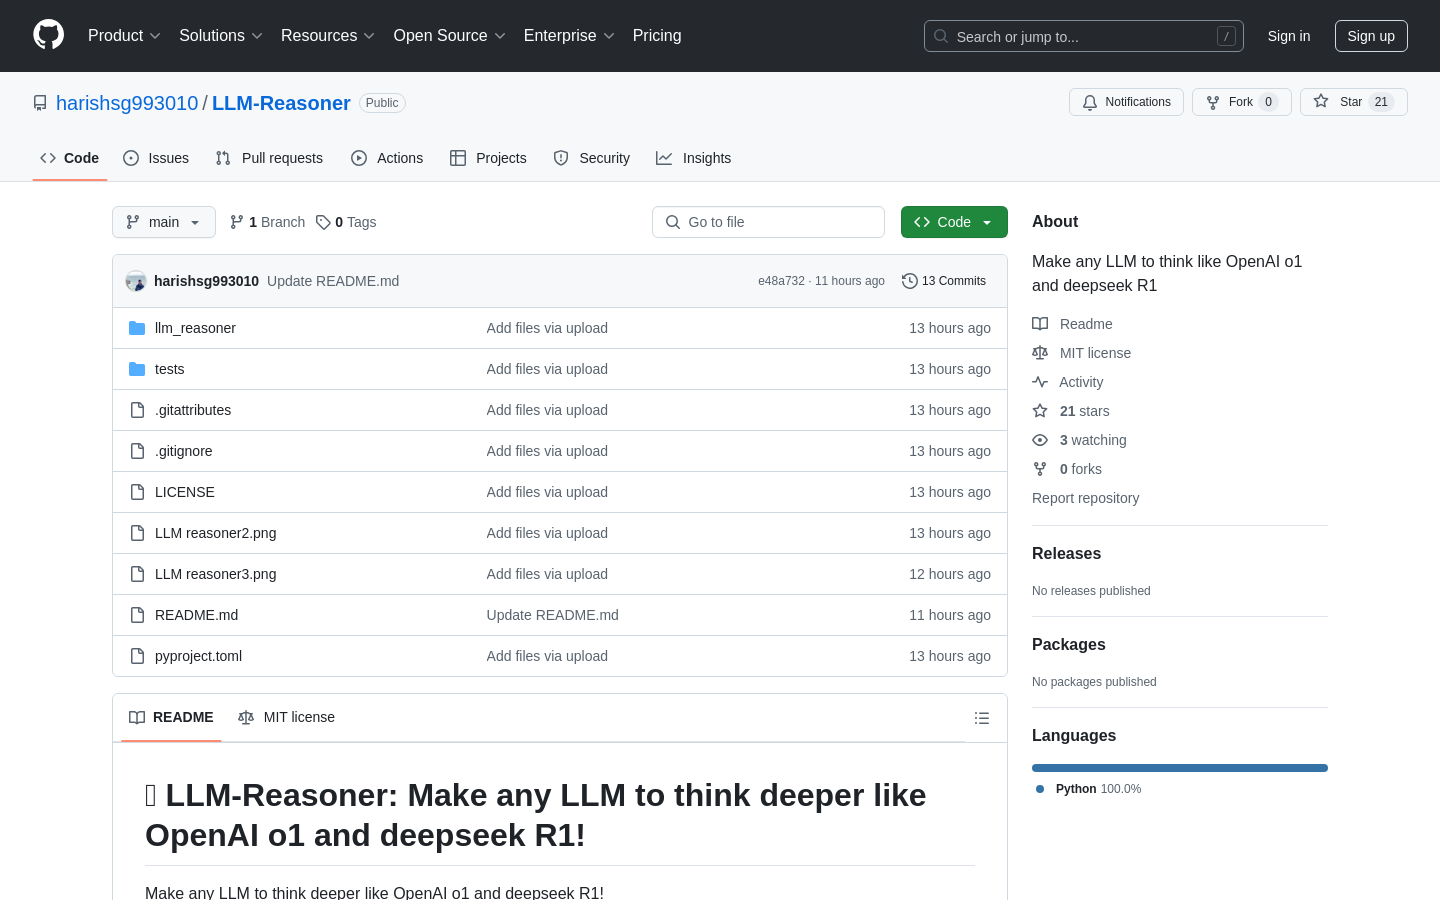Click Report repository link
Screen dimensions: 1440x900
1085,498
